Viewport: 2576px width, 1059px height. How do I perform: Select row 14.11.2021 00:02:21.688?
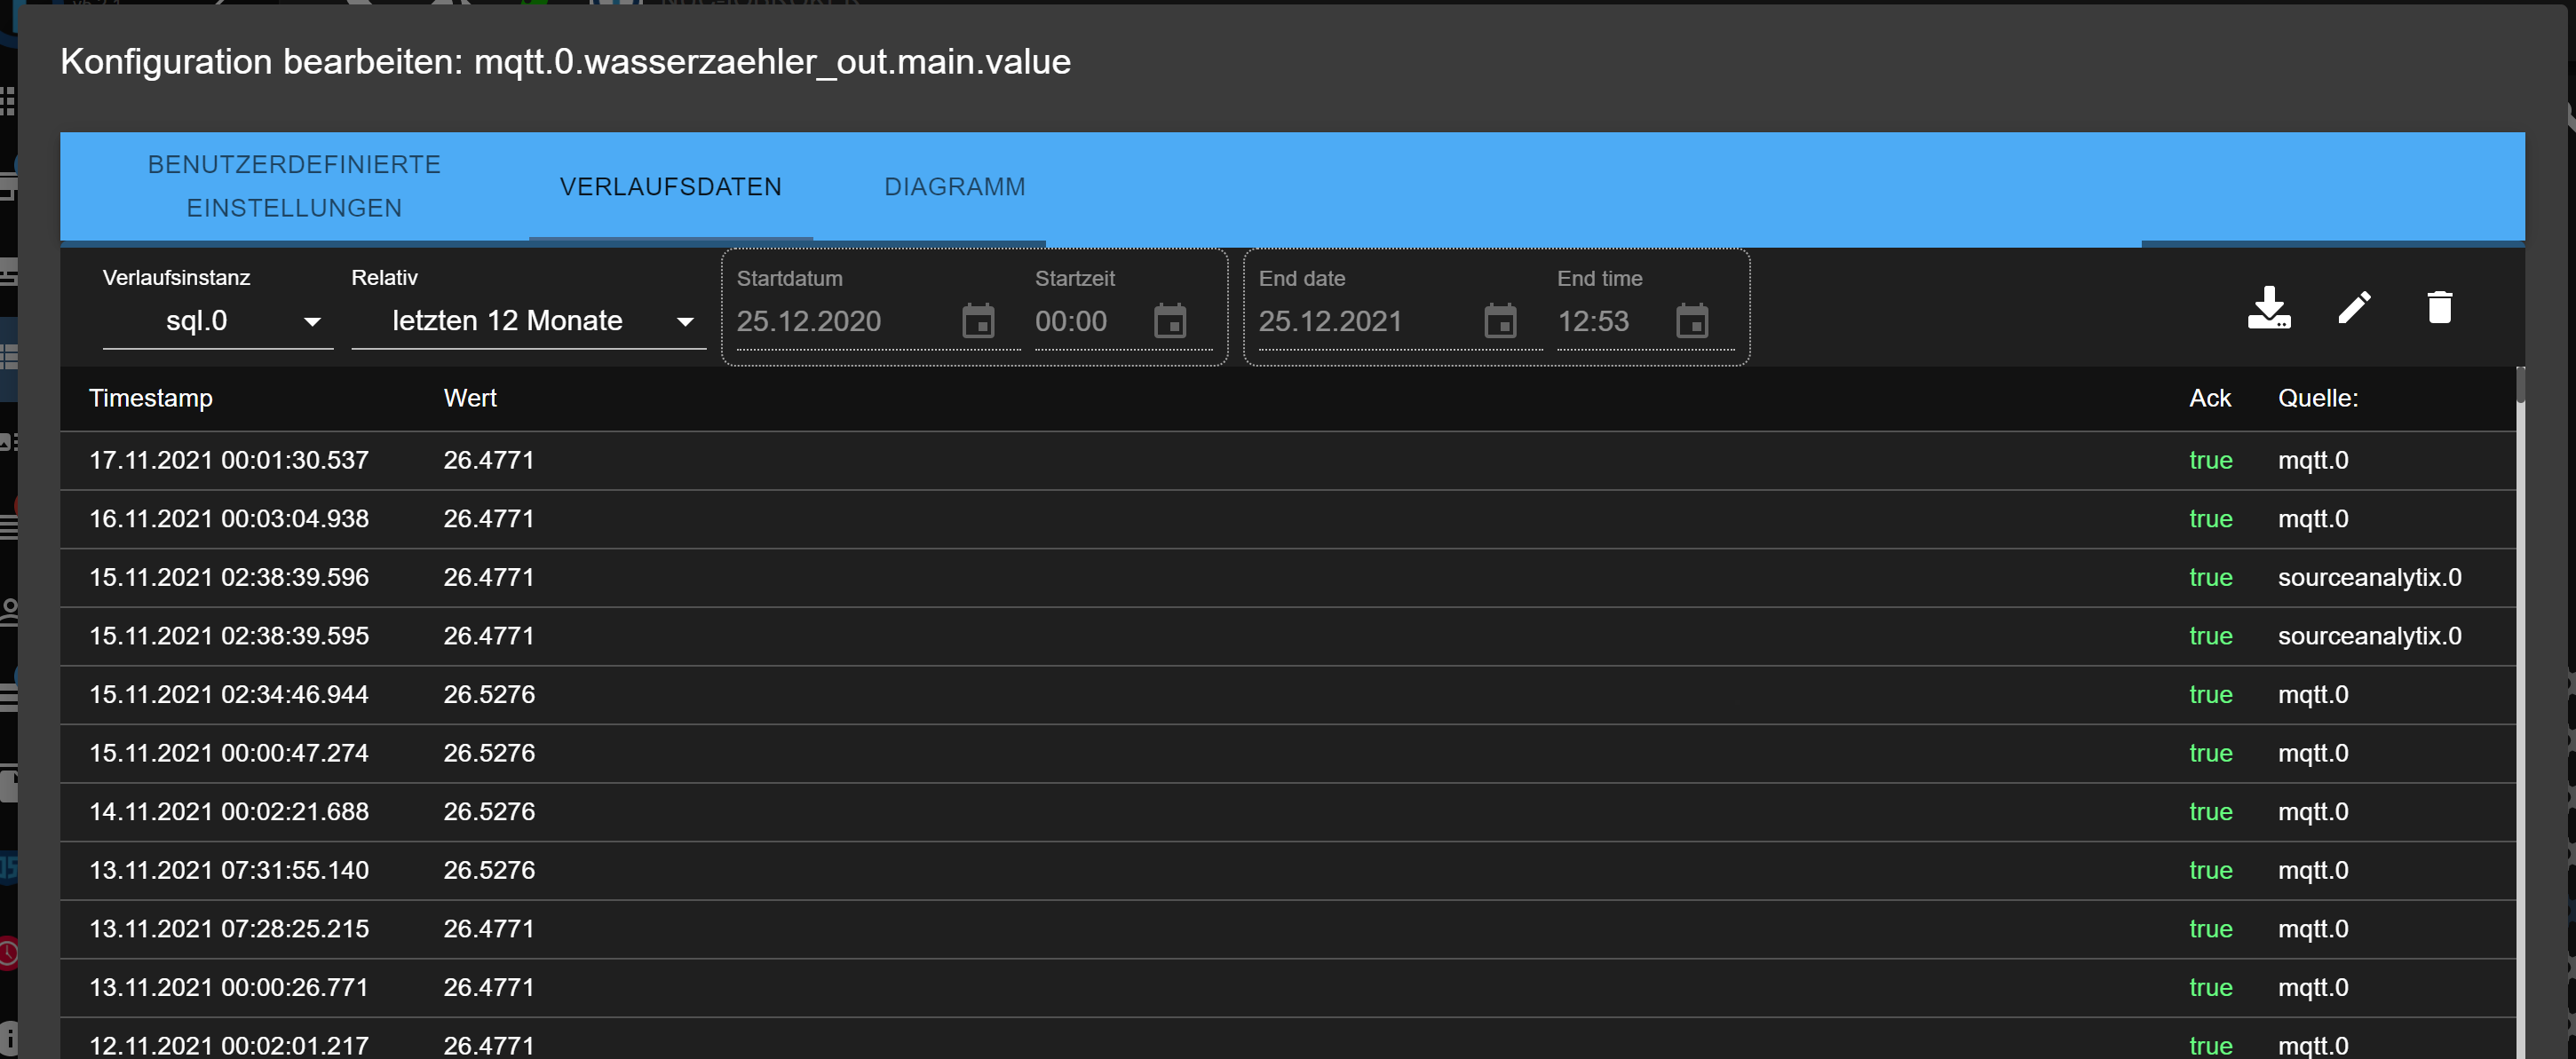[x=1287, y=812]
